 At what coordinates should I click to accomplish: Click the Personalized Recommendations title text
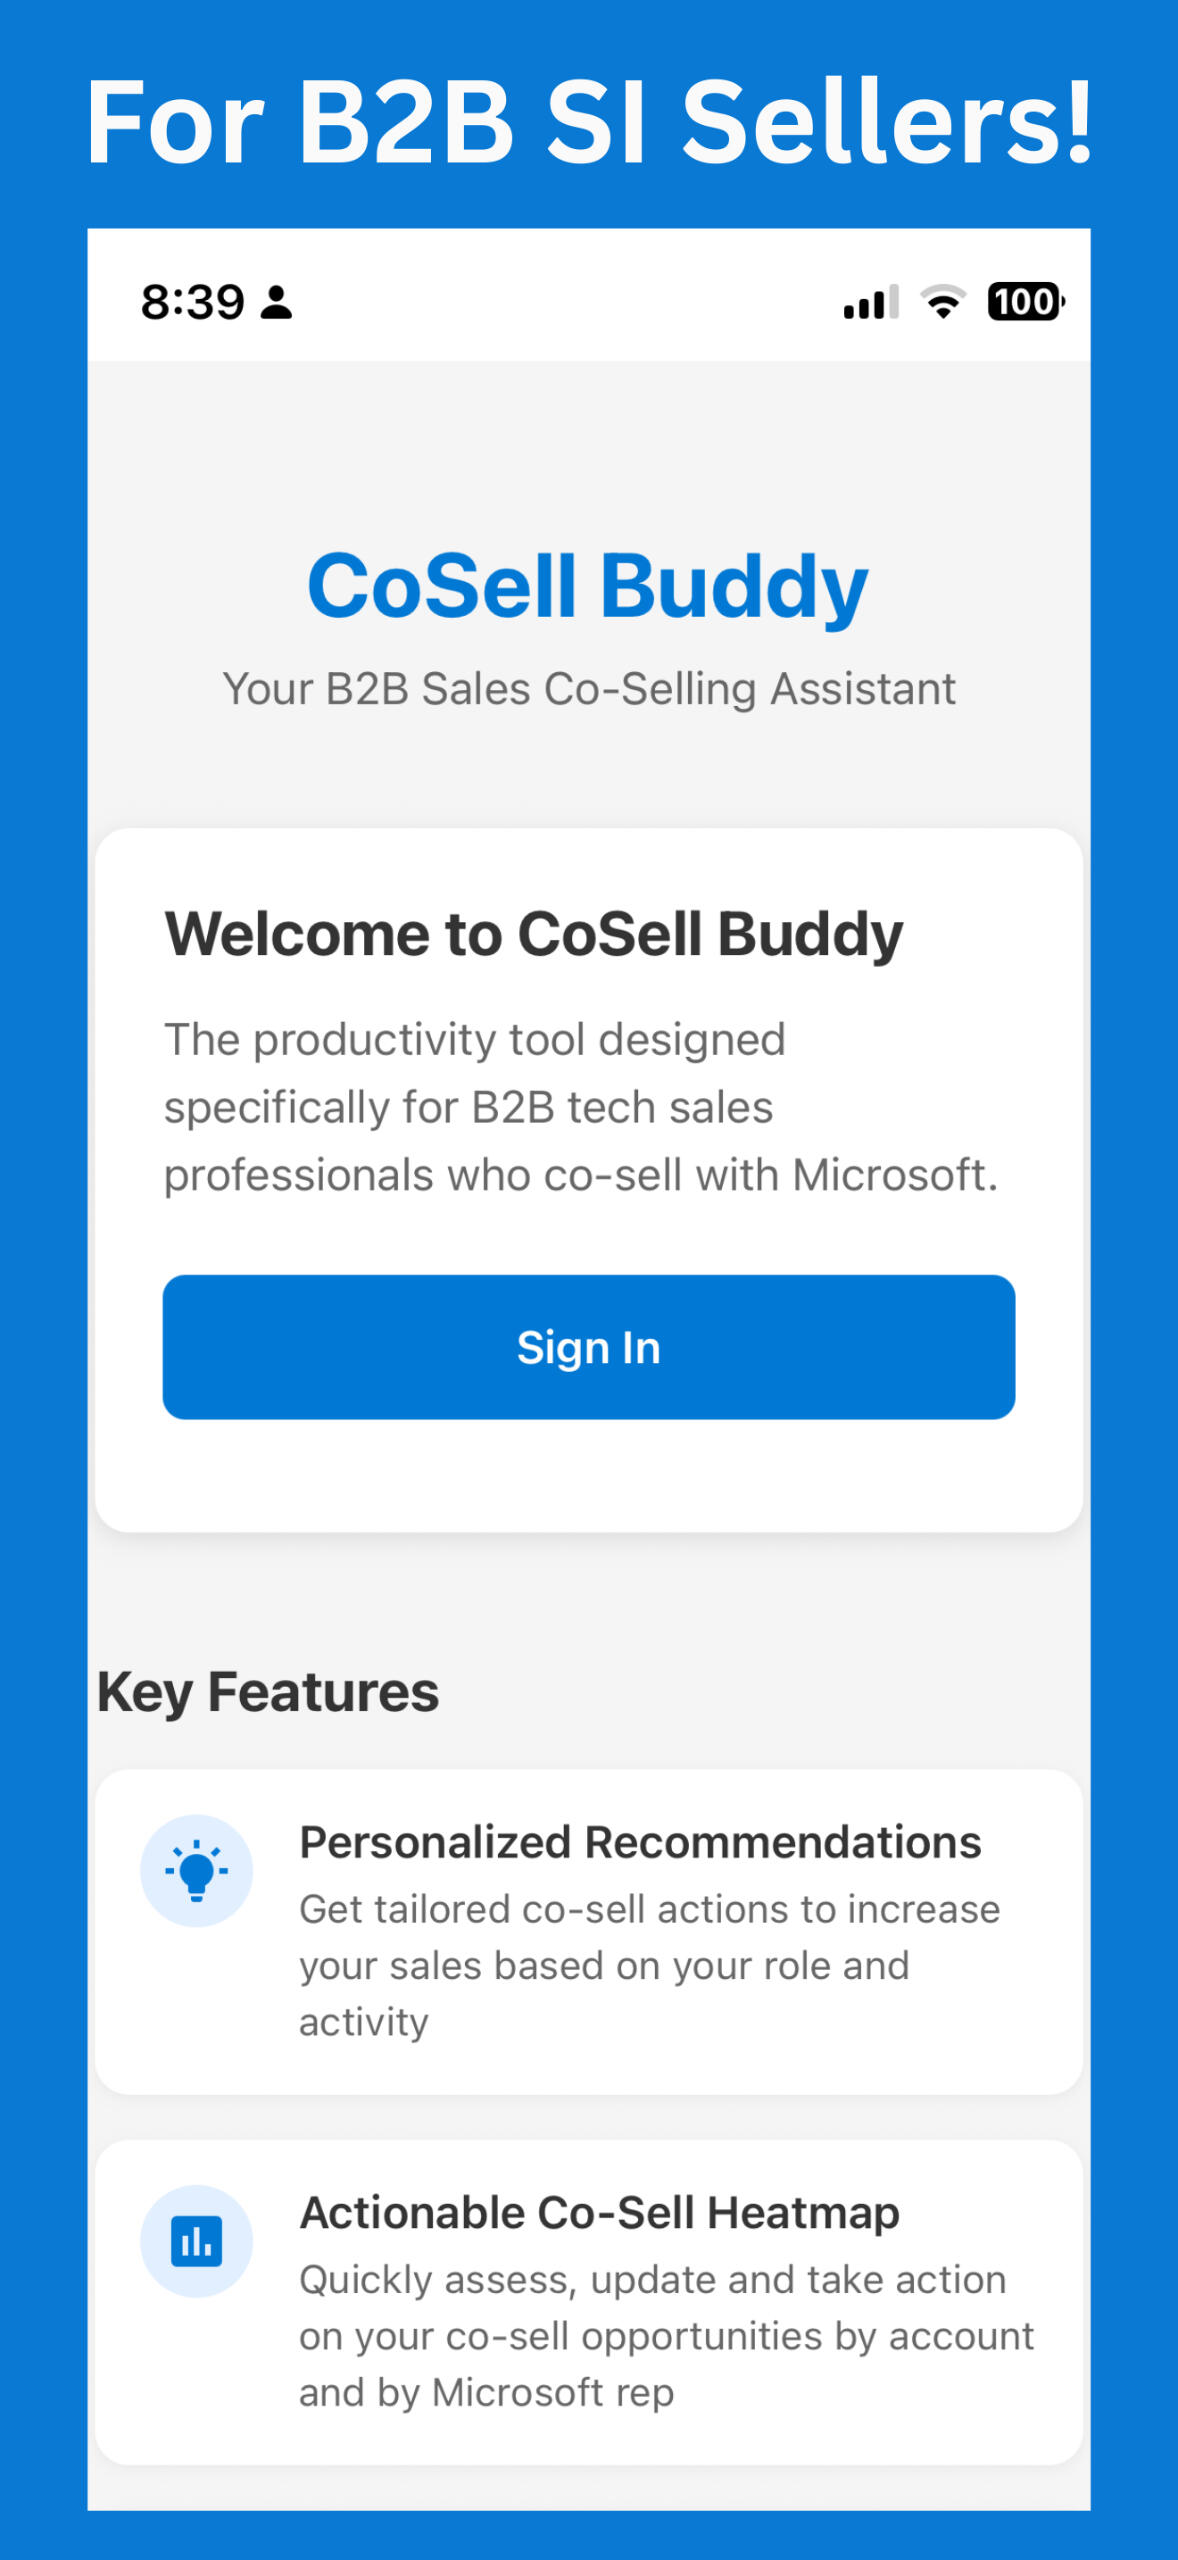pyautogui.click(x=640, y=1842)
